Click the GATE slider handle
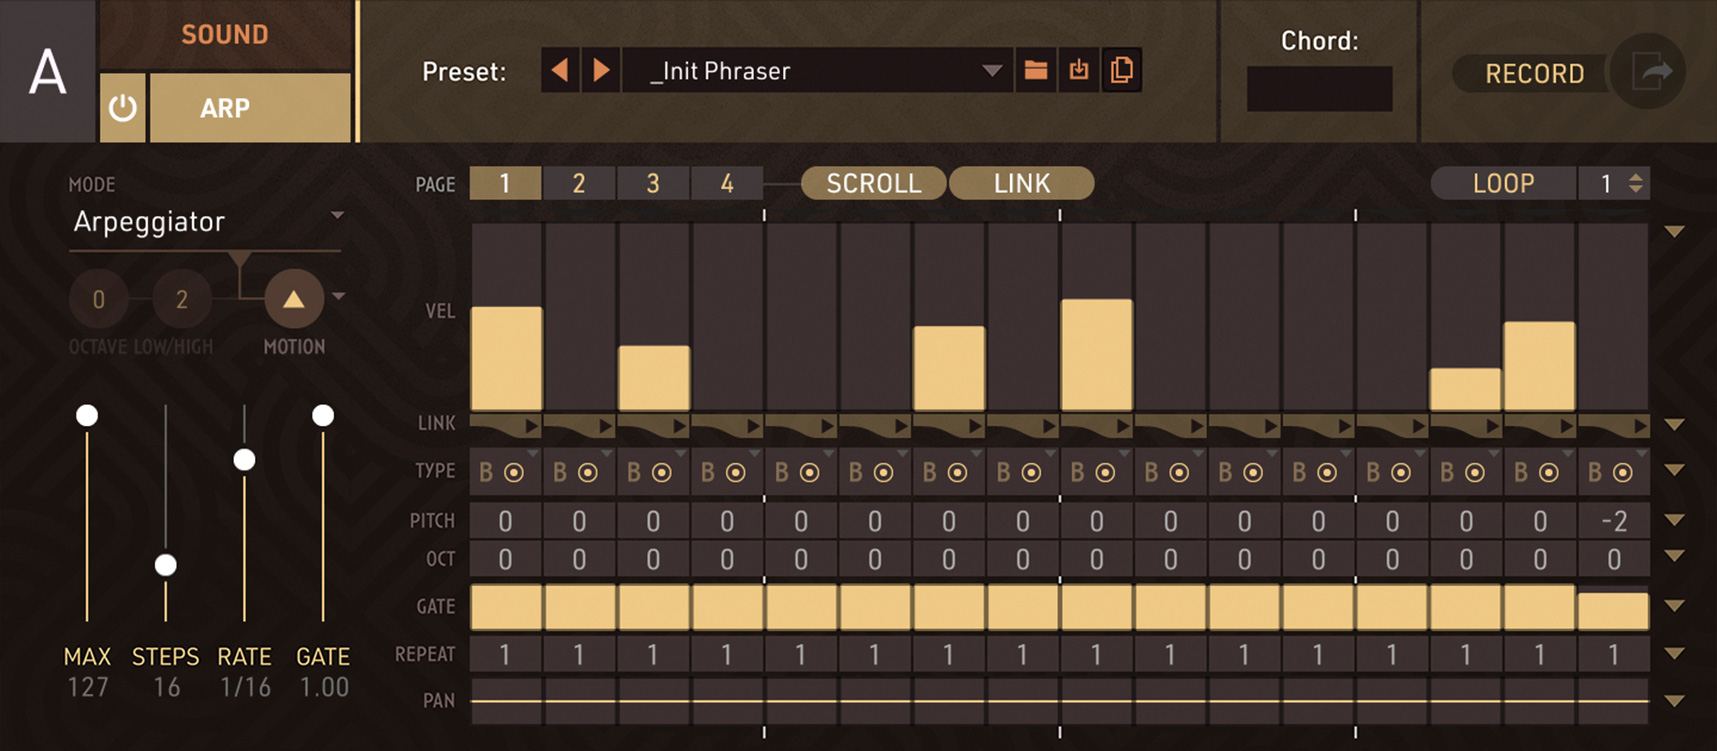This screenshot has height=751, width=1717. click(x=323, y=415)
